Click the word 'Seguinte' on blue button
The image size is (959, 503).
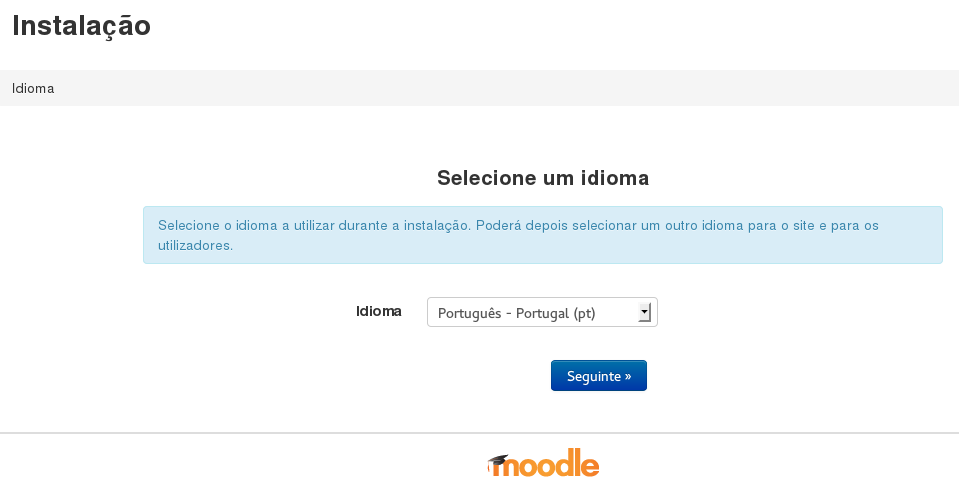pos(594,376)
